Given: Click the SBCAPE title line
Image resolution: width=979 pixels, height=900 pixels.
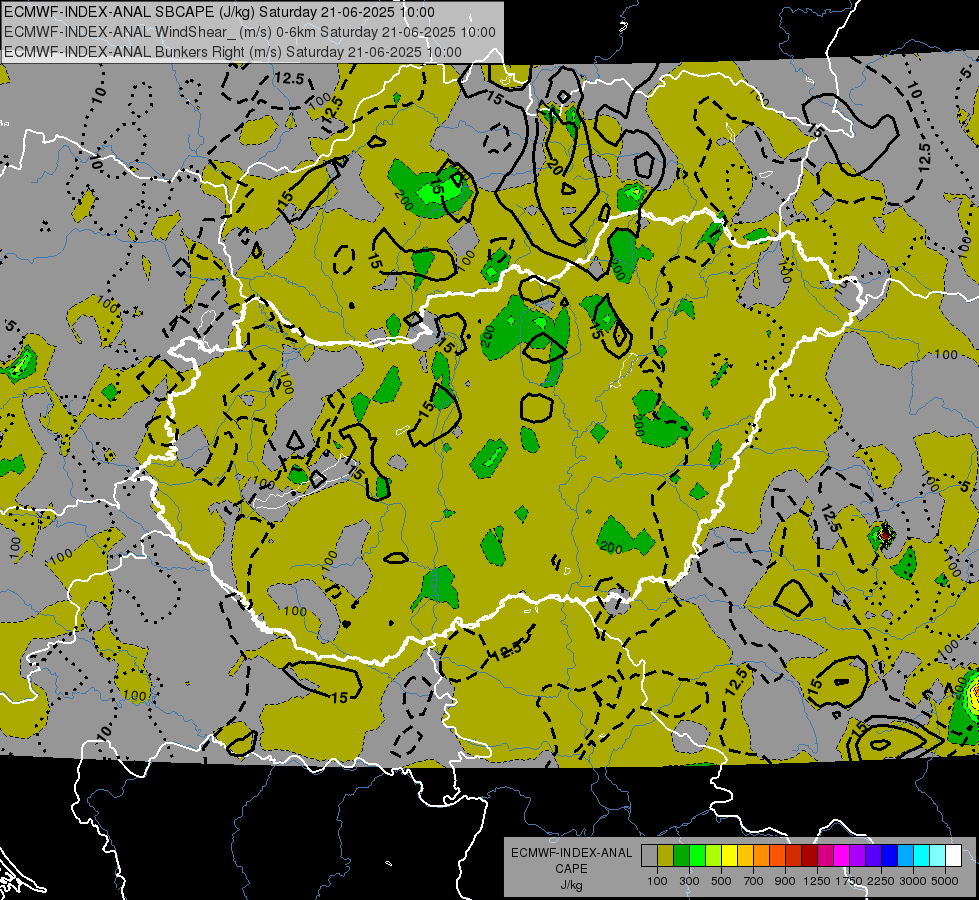Looking at the screenshot, I should click(x=219, y=12).
